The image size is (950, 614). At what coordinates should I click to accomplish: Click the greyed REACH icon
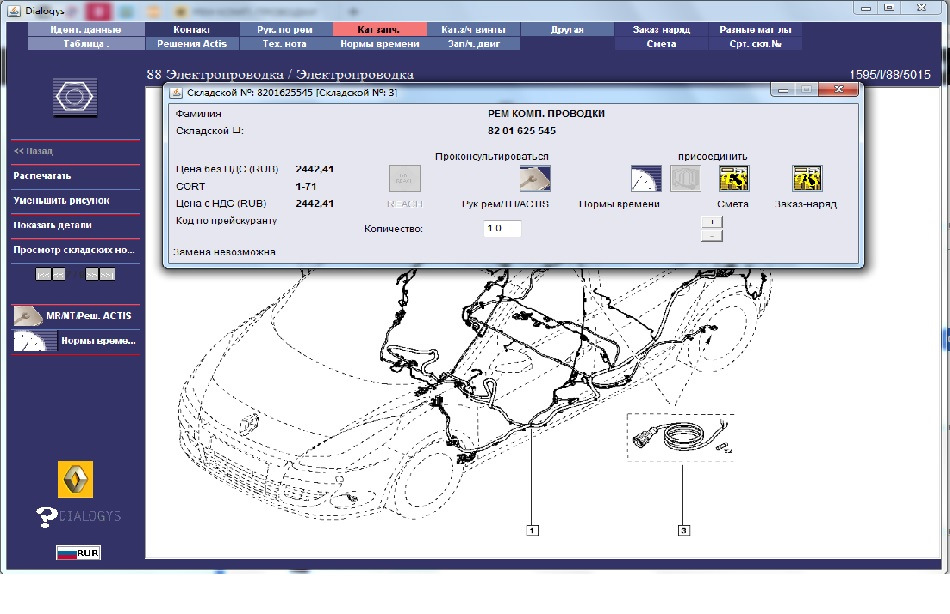pos(403,179)
